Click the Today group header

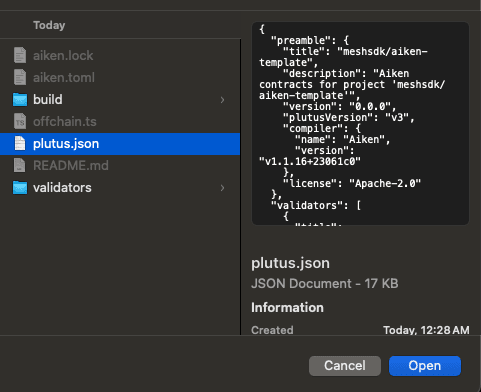(x=49, y=25)
